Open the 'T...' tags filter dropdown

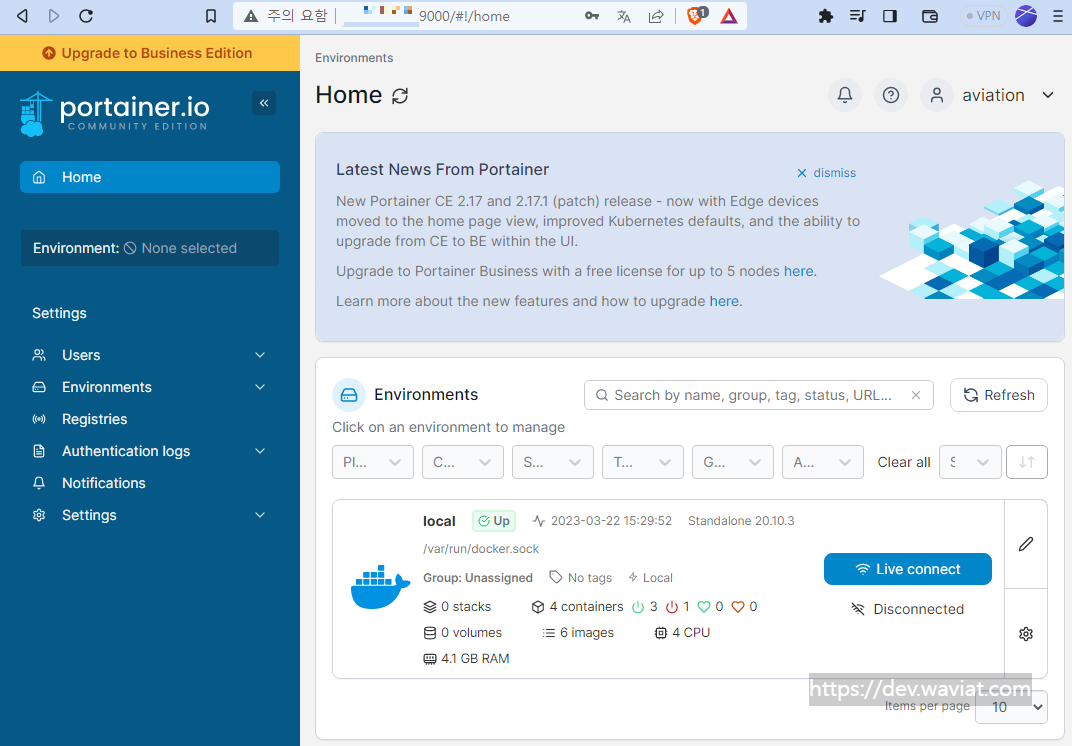tap(643, 462)
